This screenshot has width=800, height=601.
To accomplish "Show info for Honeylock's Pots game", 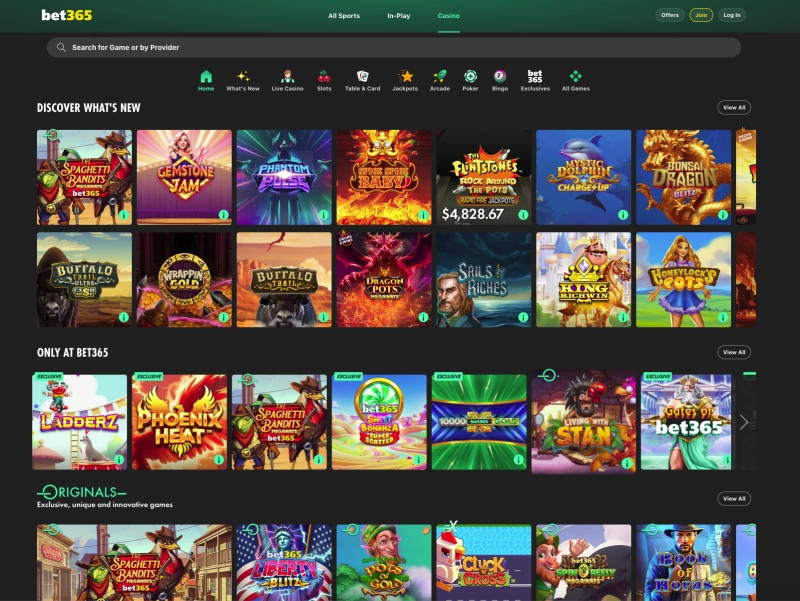I will [x=722, y=317].
